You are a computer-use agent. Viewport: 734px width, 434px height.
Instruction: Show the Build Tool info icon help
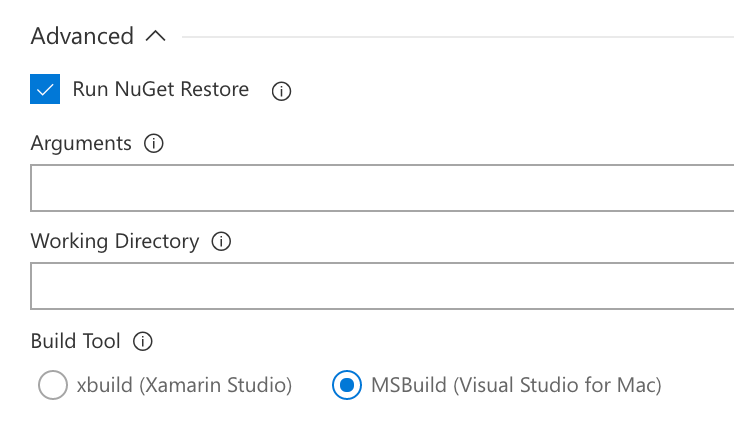(x=143, y=341)
